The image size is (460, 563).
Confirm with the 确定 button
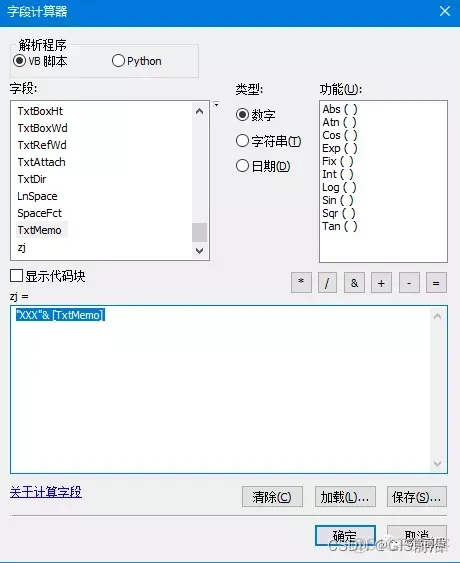tap(345, 536)
